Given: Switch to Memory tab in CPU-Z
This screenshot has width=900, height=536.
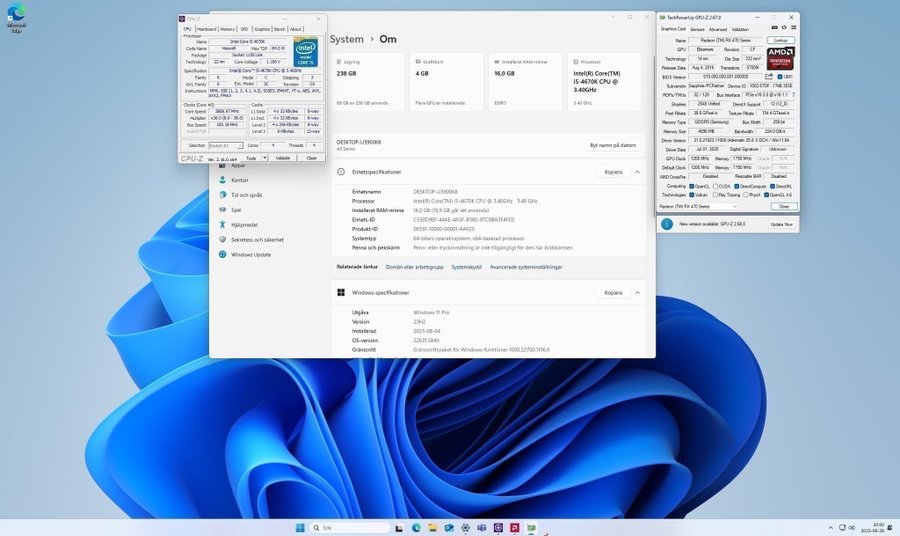Looking at the screenshot, I should point(227,29).
